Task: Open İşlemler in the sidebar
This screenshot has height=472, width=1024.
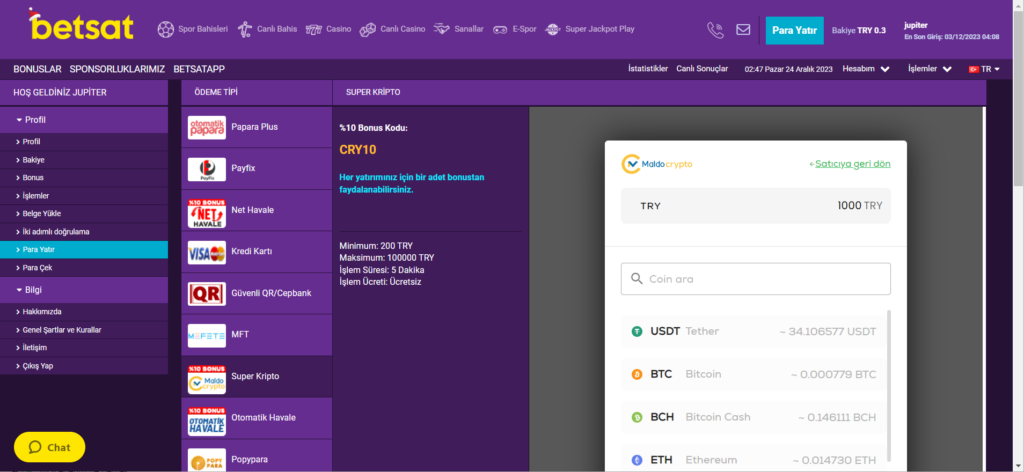Action: (84, 196)
